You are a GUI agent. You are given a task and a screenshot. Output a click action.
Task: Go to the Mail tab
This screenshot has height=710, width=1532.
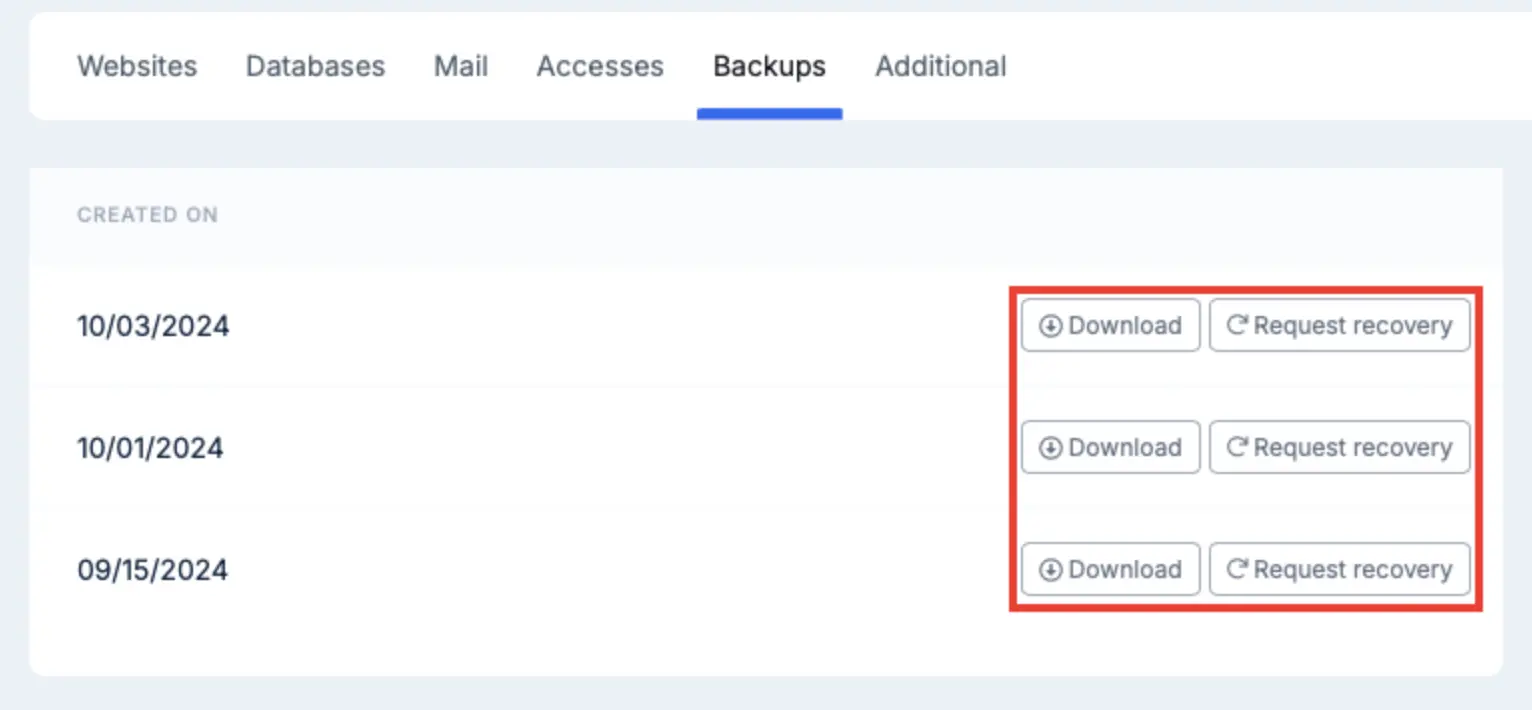pos(461,66)
